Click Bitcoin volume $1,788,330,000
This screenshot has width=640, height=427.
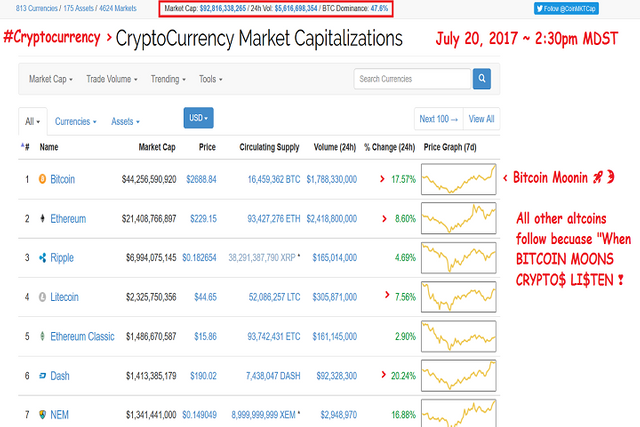pos(331,179)
